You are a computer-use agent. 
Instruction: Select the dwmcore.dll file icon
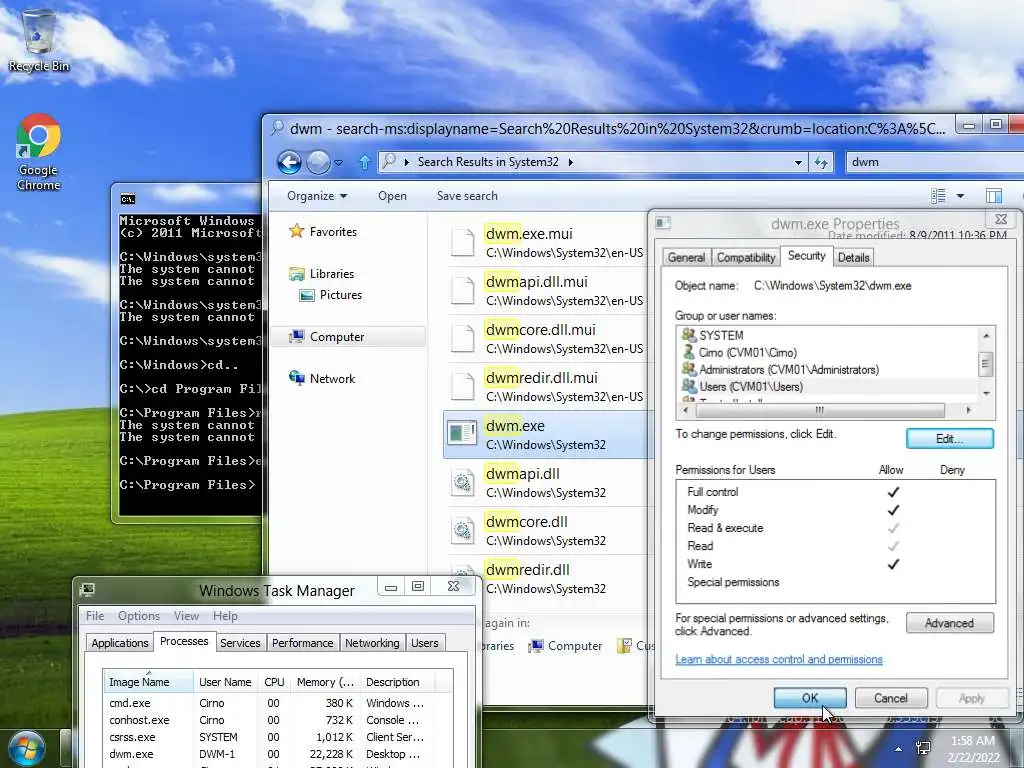(462, 530)
